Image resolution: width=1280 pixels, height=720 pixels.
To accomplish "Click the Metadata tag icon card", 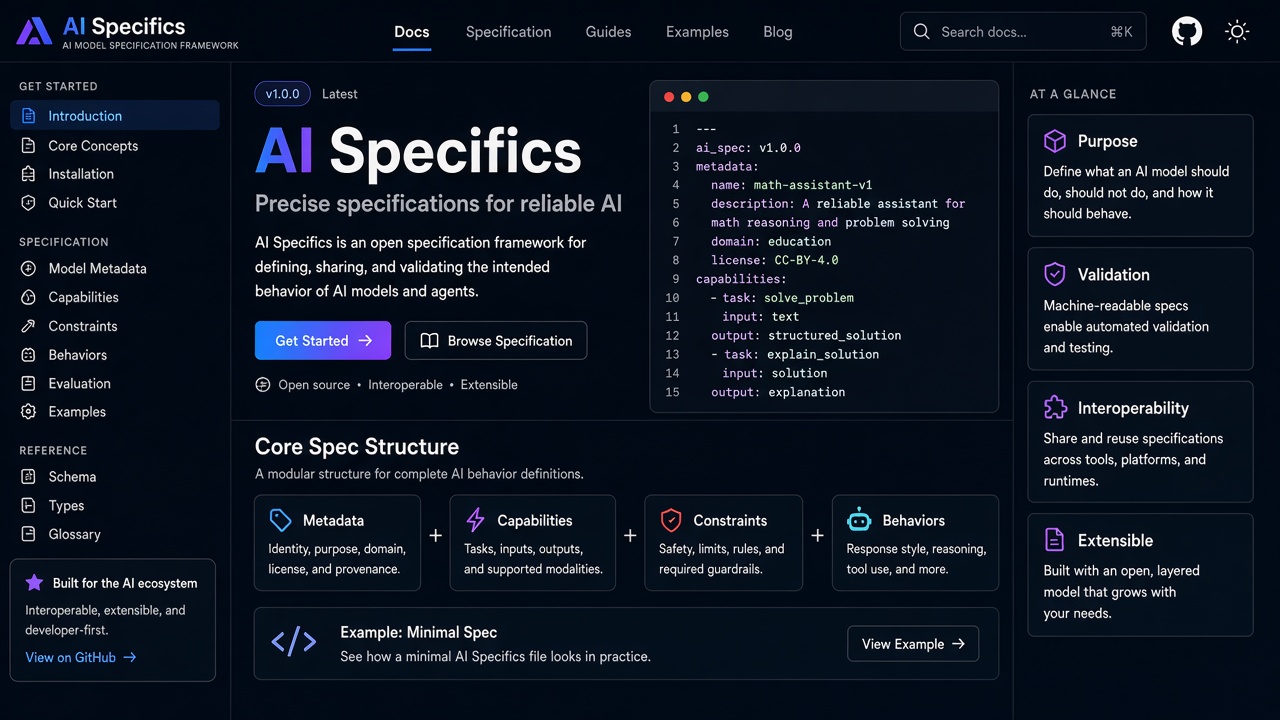I will pyautogui.click(x=280, y=520).
